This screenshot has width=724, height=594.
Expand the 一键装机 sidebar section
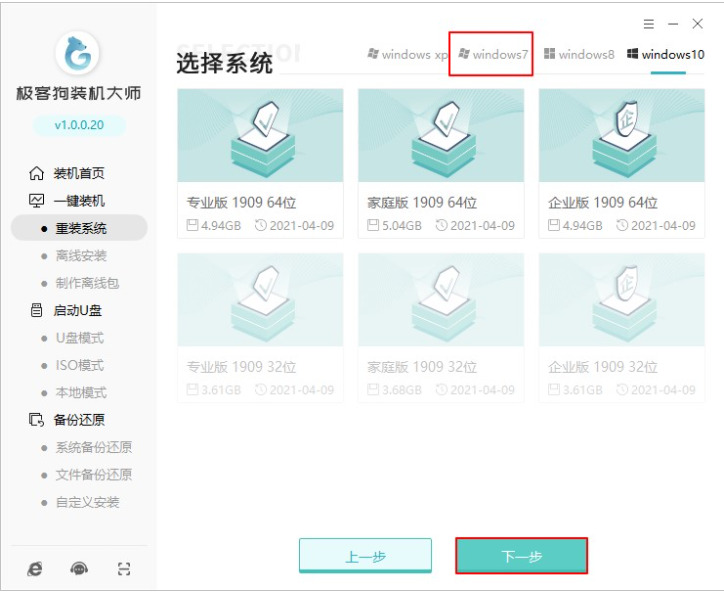click(78, 201)
